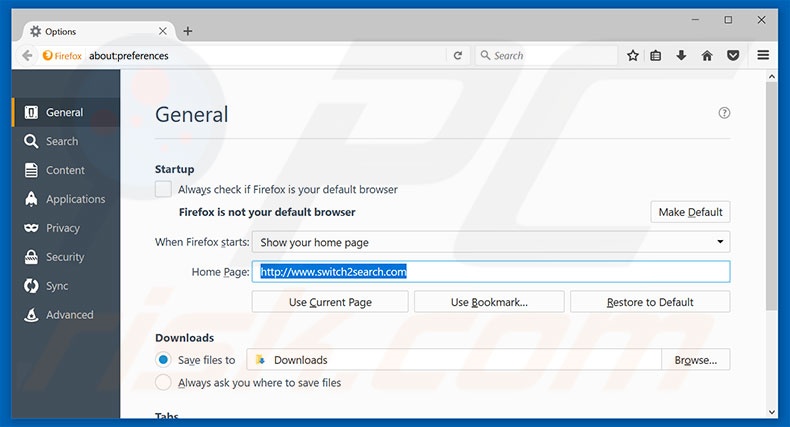Click the toolbar Search box
Image resolution: width=790 pixels, height=427 pixels.
pos(546,55)
